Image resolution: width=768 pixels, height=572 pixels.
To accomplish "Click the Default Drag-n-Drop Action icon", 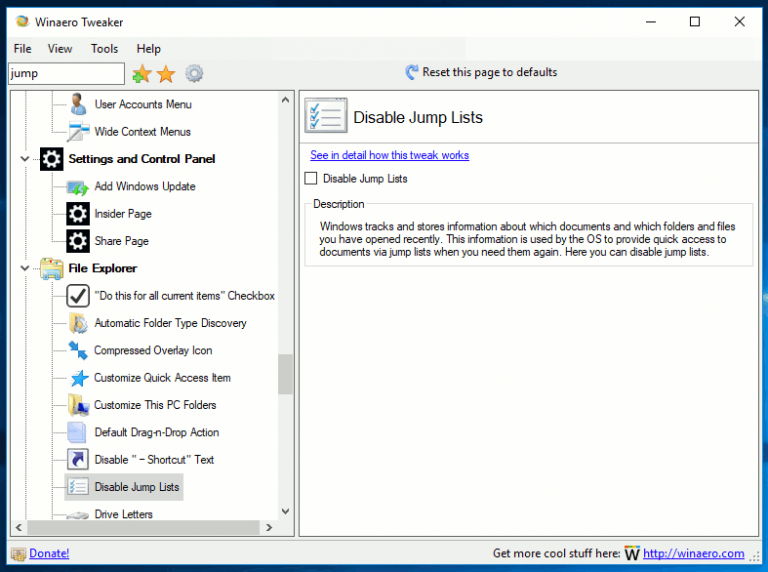I will point(77,432).
